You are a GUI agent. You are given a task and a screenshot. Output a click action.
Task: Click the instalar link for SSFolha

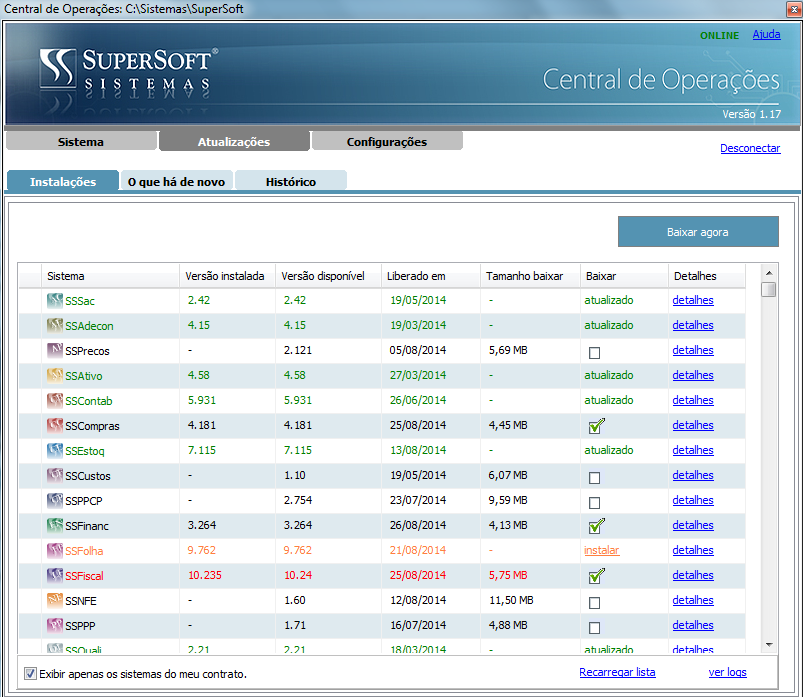point(601,550)
